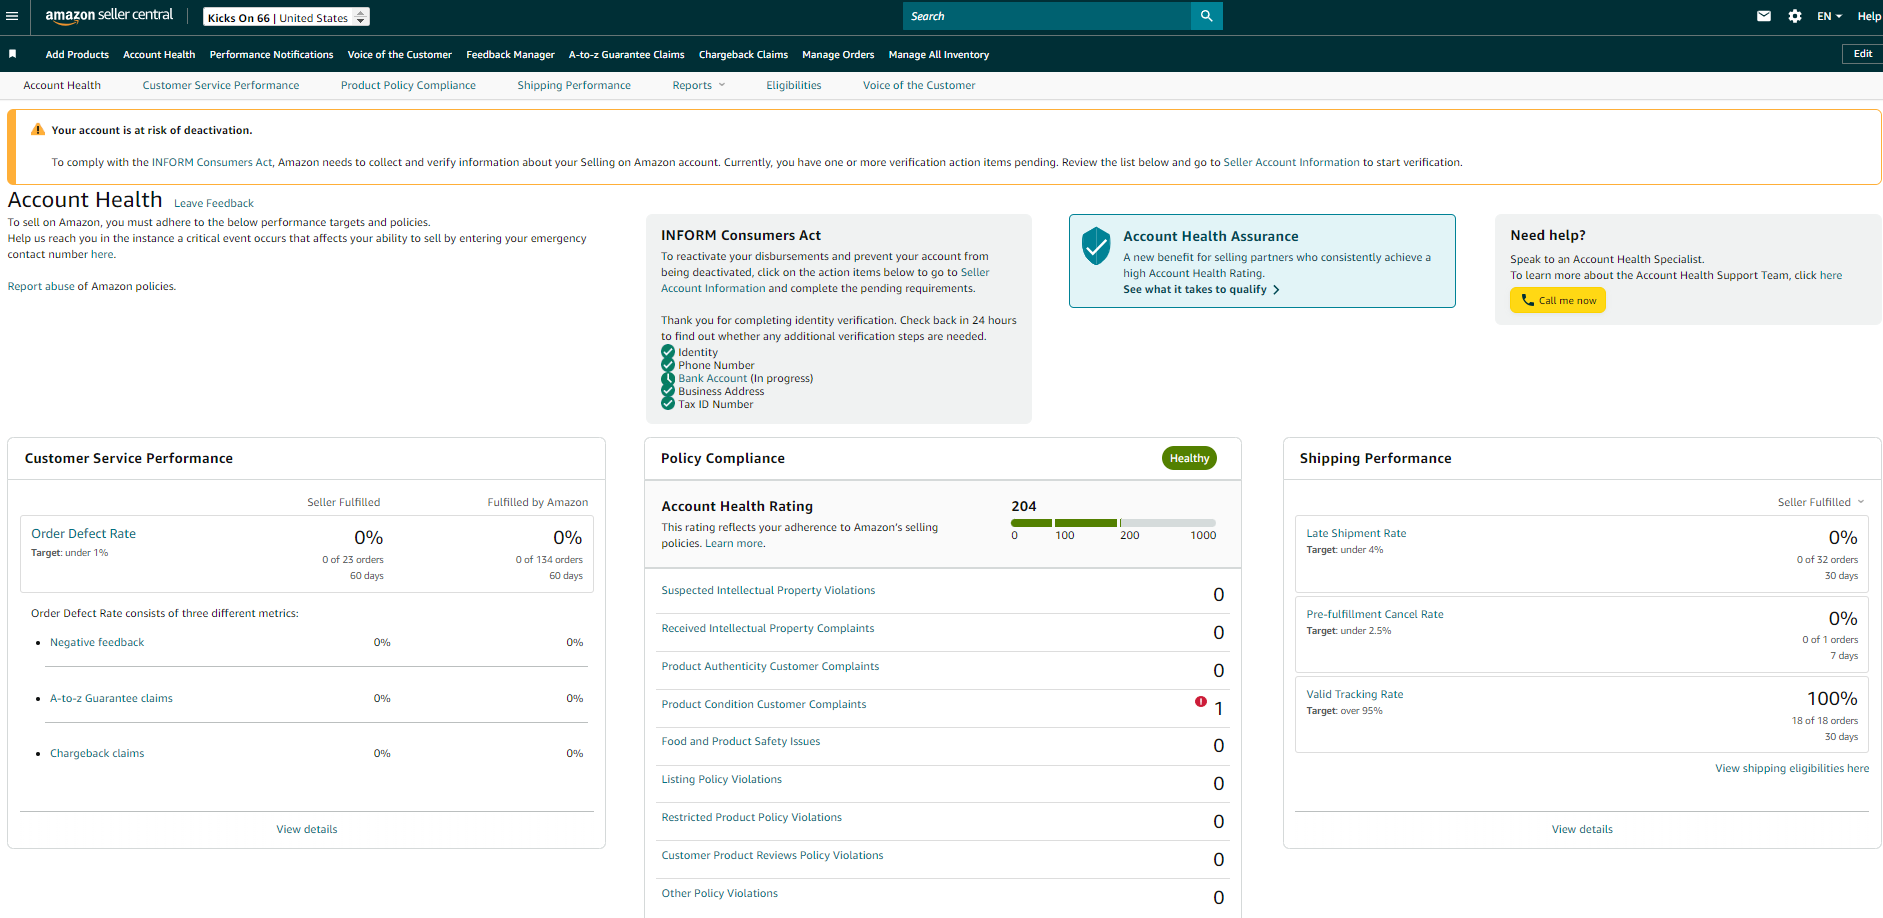Open the Seller Fulfilled shipping dropdown

coord(1820,502)
